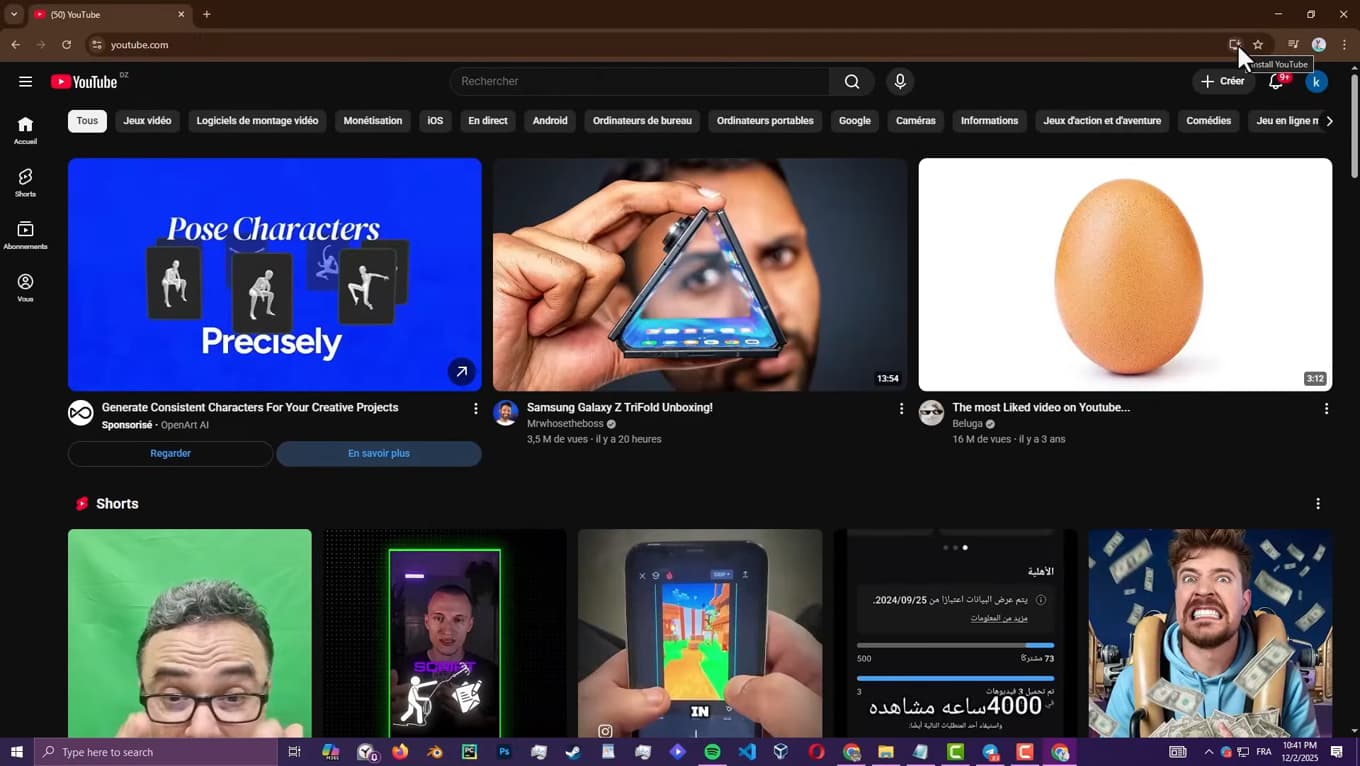Screen dimensions: 1360x766
Task: Open Samsung Galaxy Z TriFold Unboxing title
Action: pos(620,408)
